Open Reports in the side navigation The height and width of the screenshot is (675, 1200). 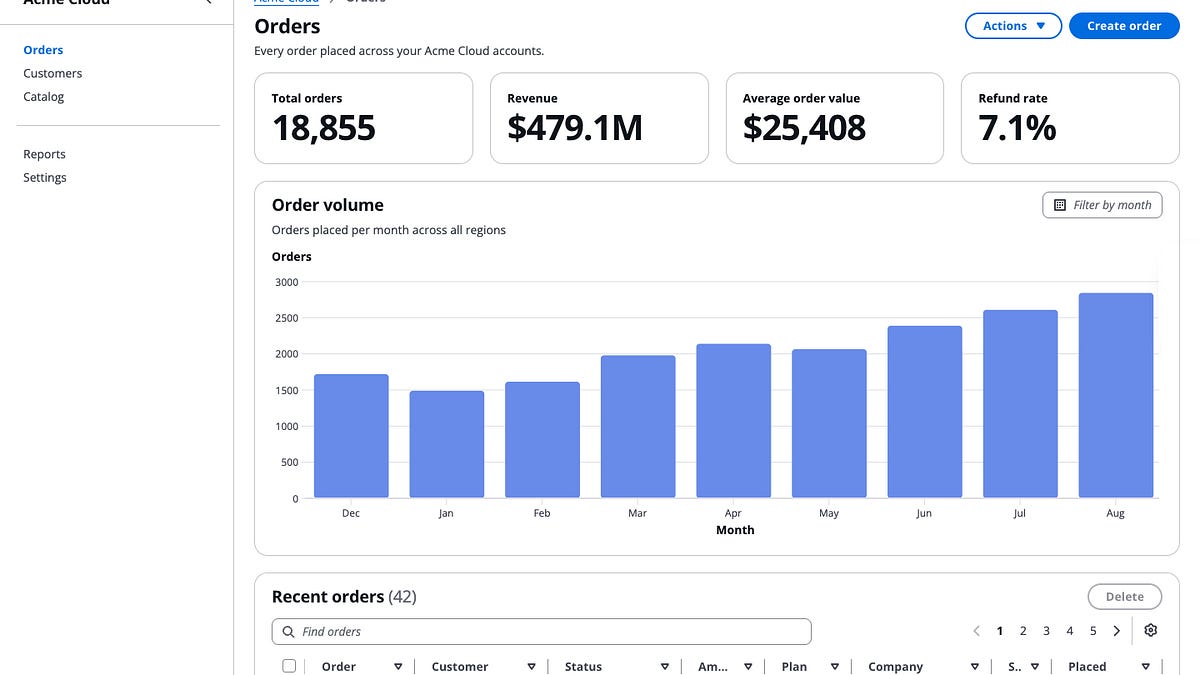44,154
